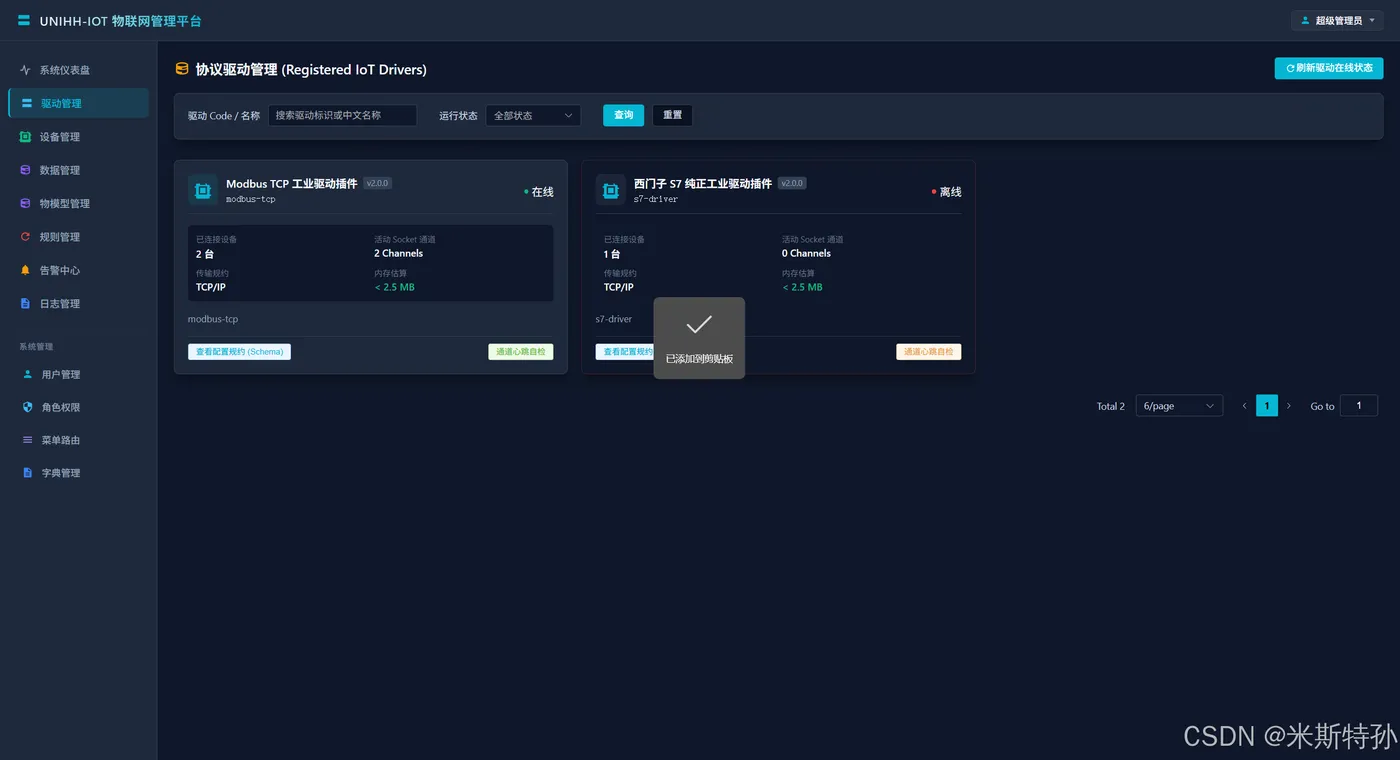Click the 协议驱动管理 (Registered IoT Drivers) heading
Screen dimensions: 1400x760
311,69
